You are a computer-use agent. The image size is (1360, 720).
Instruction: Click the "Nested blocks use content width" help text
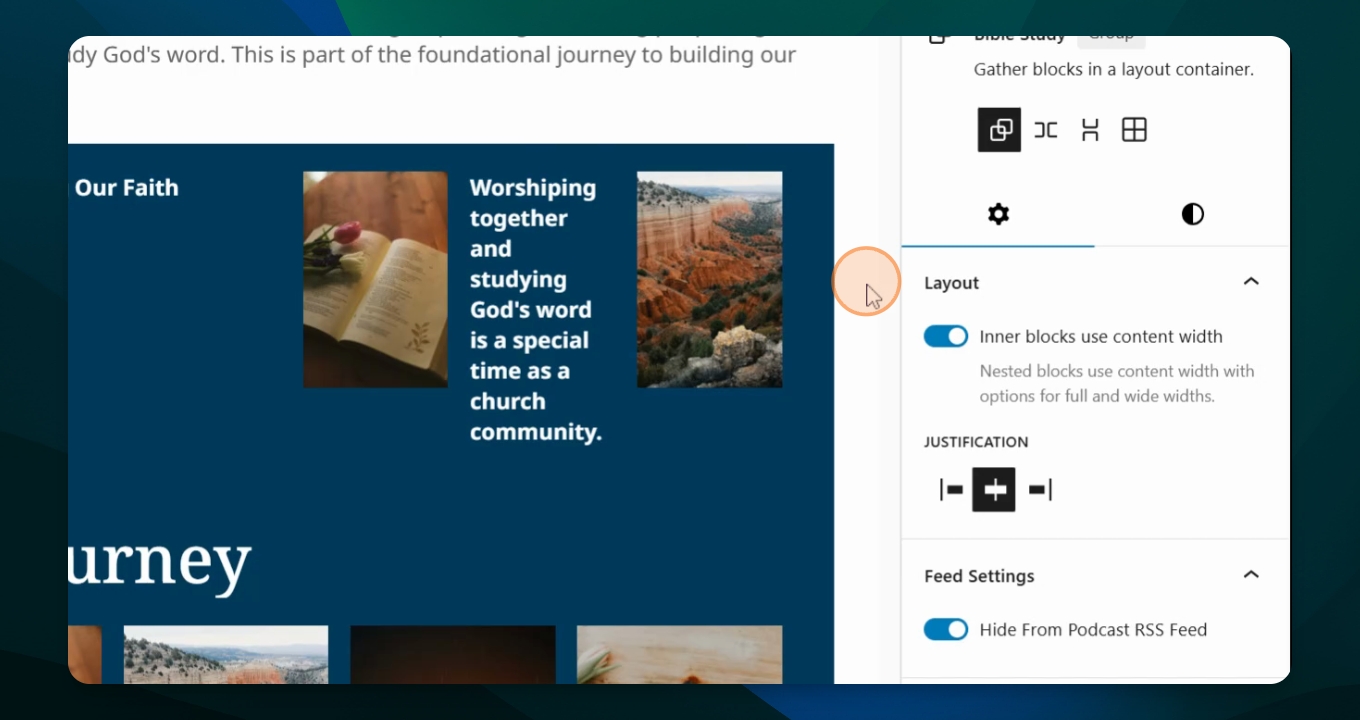click(1117, 383)
